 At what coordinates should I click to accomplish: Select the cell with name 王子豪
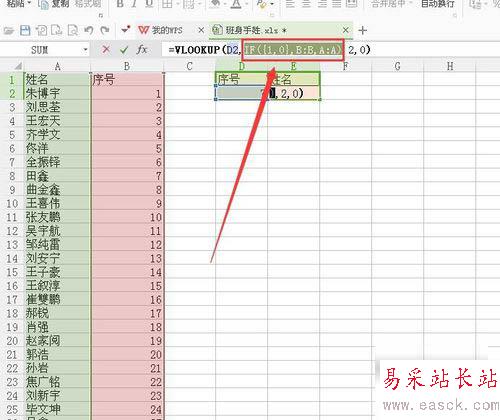click(x=57, y=272)
